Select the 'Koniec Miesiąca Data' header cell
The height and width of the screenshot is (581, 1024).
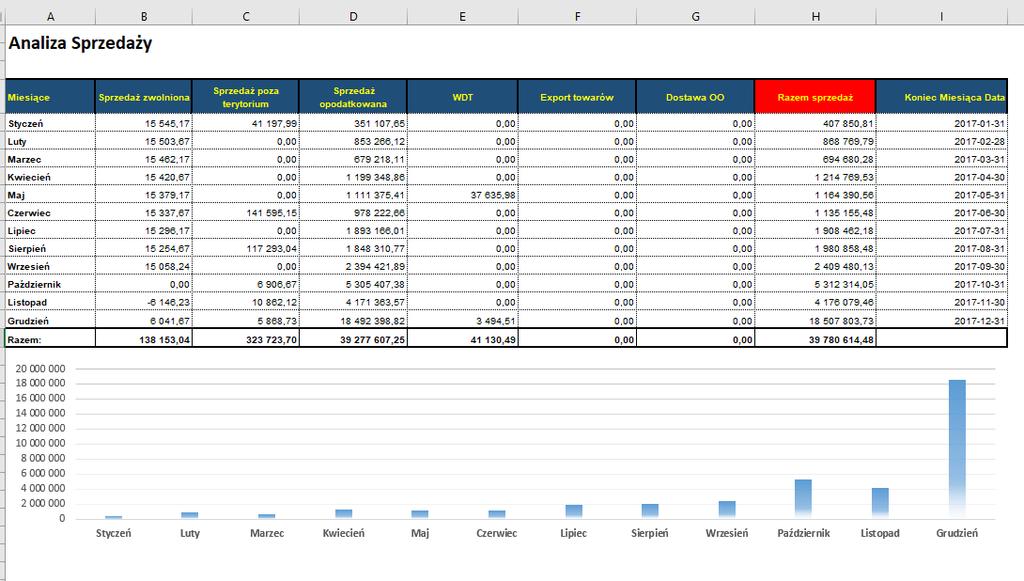(x=942, y=97)
